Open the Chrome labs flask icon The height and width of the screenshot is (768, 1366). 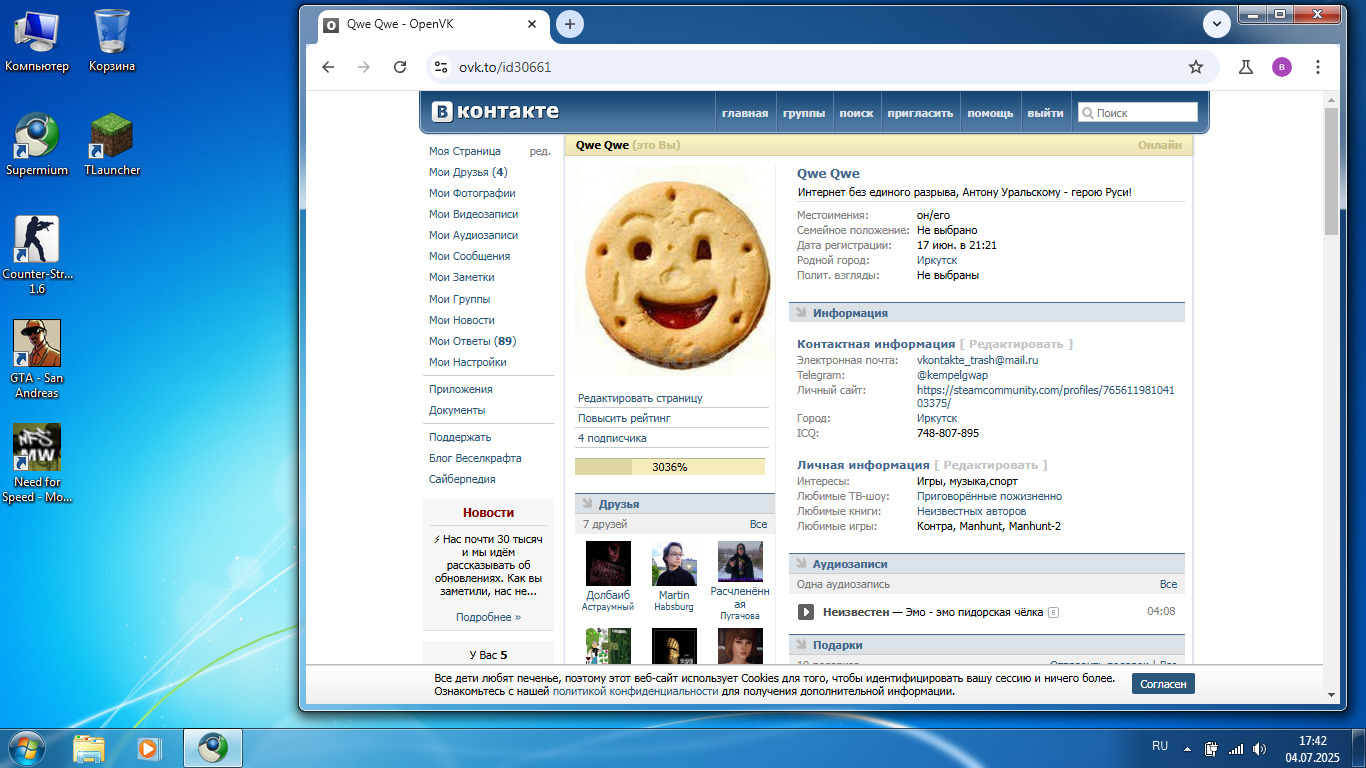[1245, 67]
